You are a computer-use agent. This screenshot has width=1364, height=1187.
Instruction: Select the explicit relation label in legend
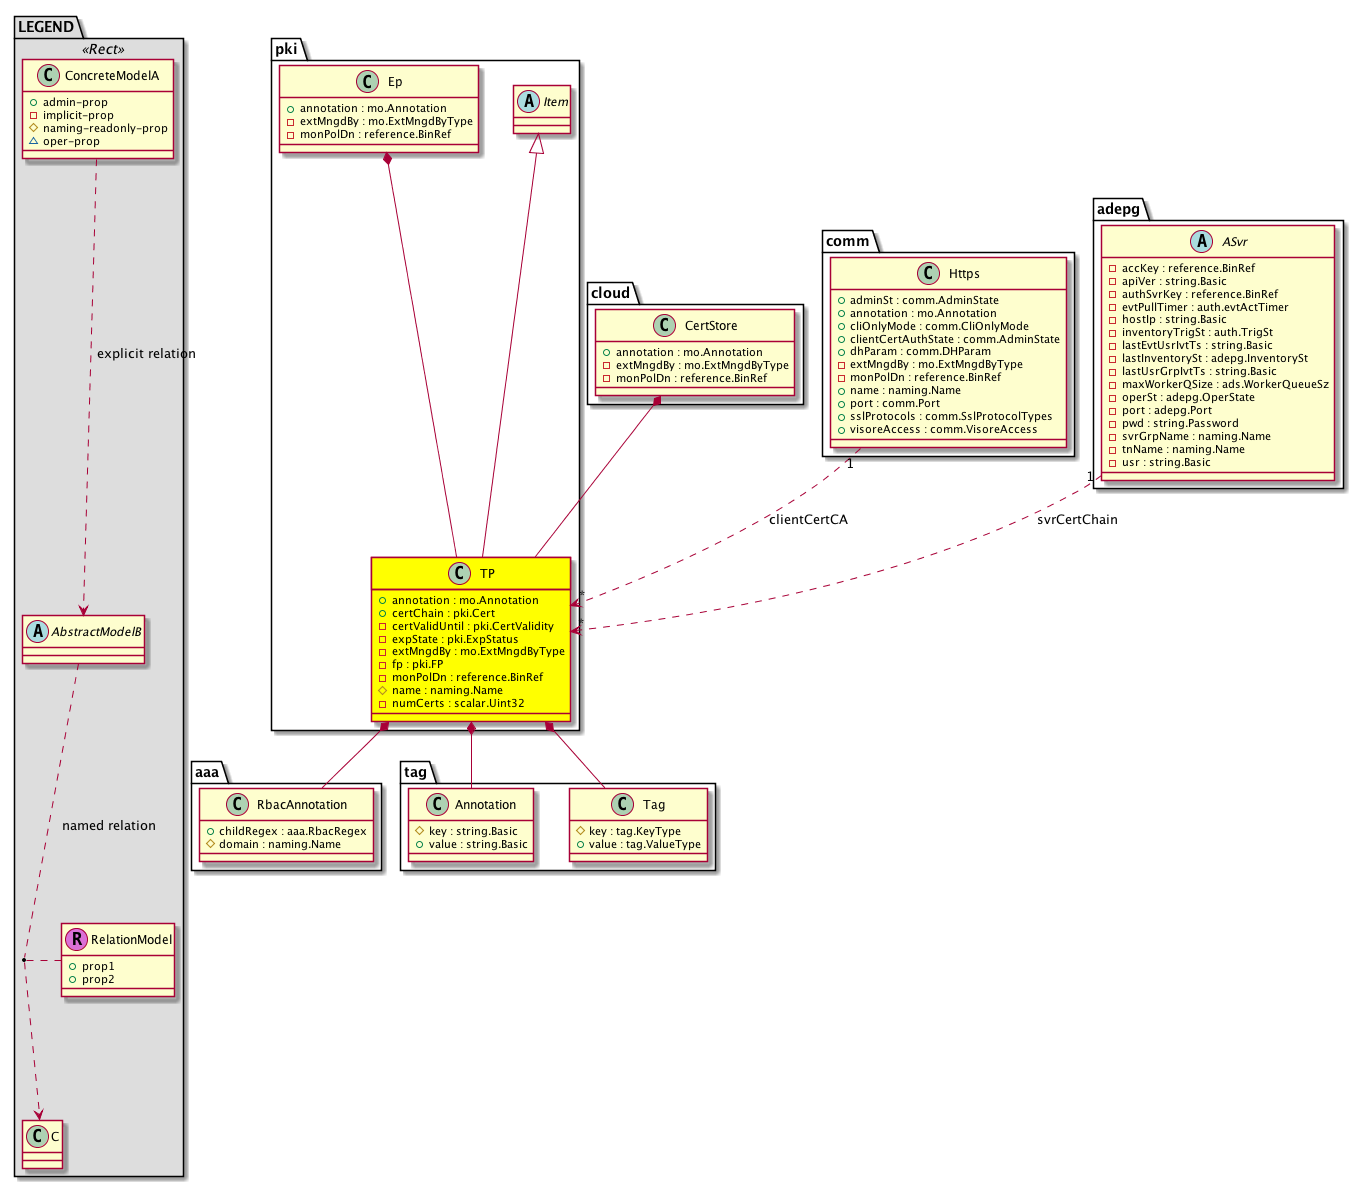146,354
